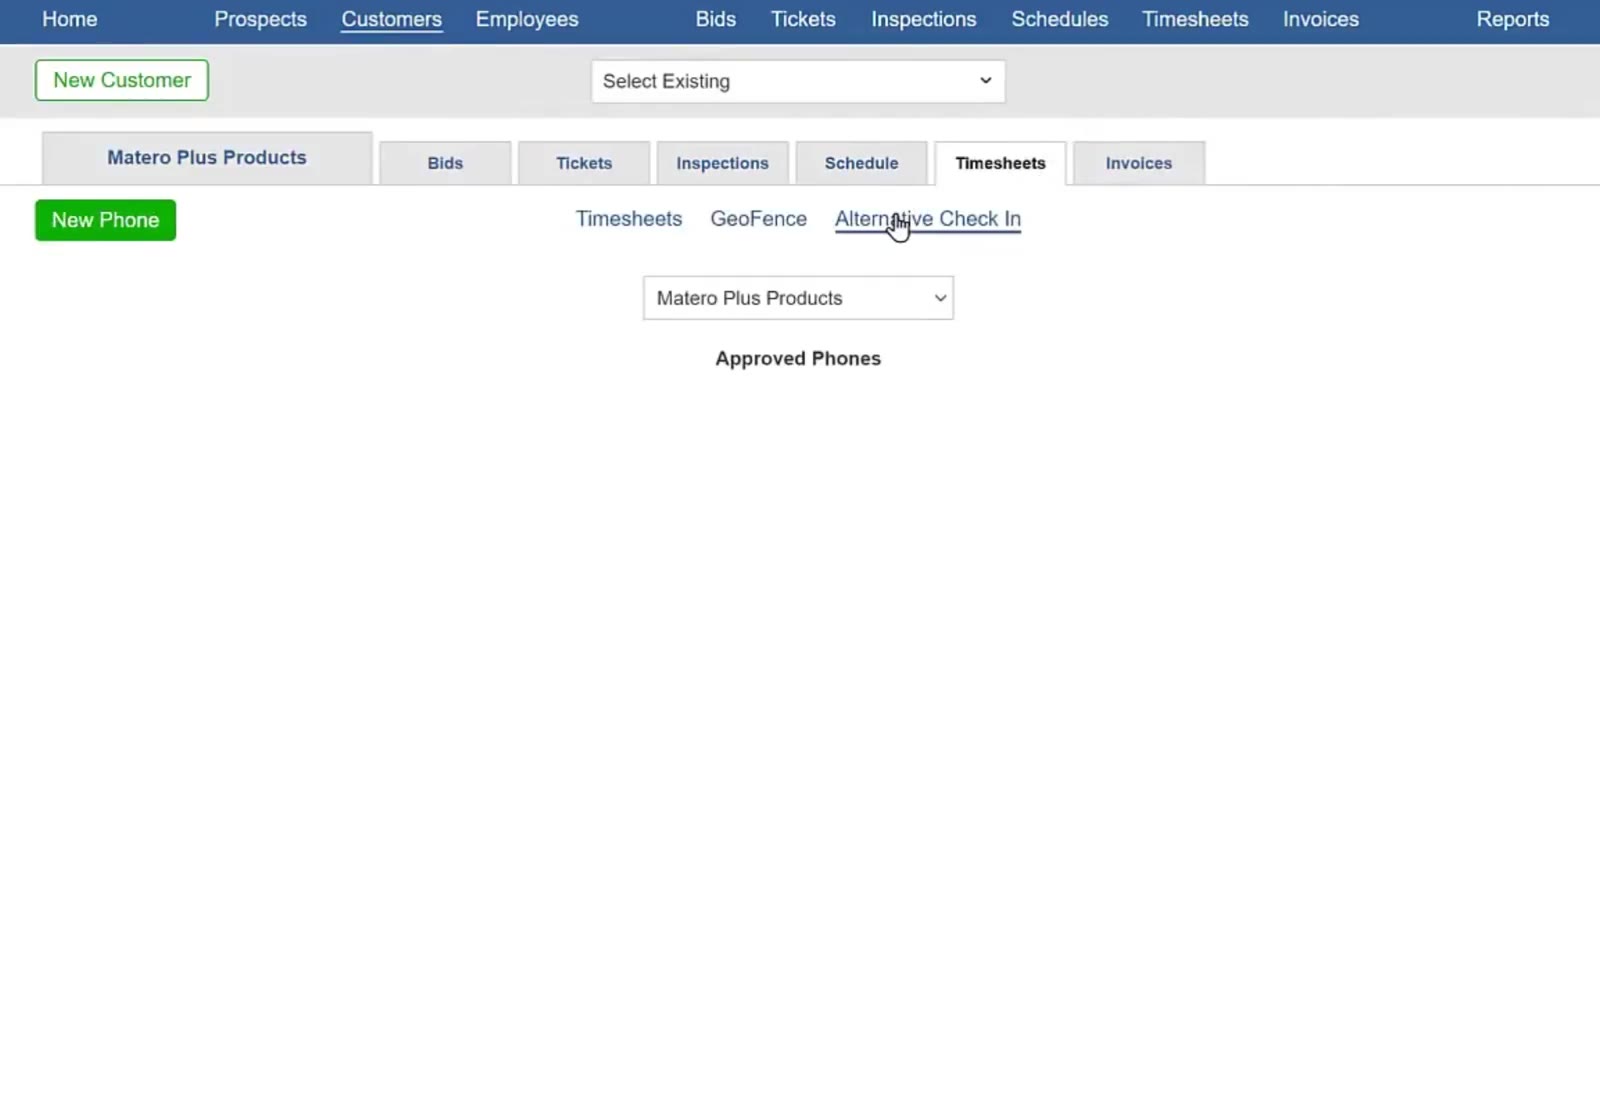Switch to the customer Bids tab
Viewport: 1600px width, 1112px height.
pos(445,163)
